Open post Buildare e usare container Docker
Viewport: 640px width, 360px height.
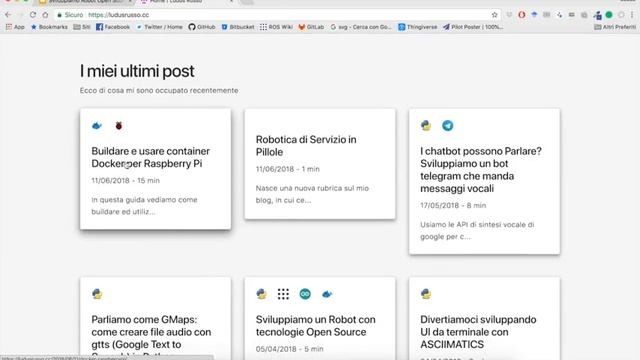coord(151,157)
